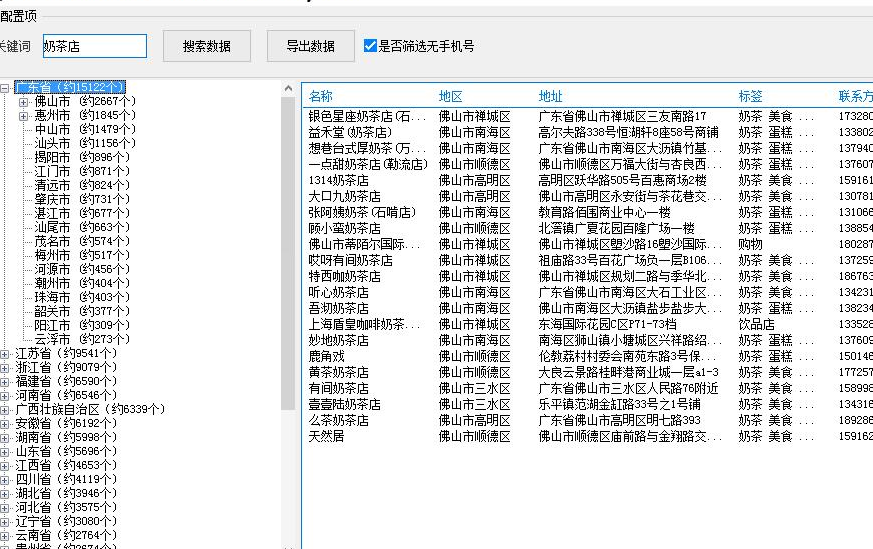Select 肇庆市 (约731个) in the tree
This screenshot has height=549, width=873.
[x=82, y=199]
